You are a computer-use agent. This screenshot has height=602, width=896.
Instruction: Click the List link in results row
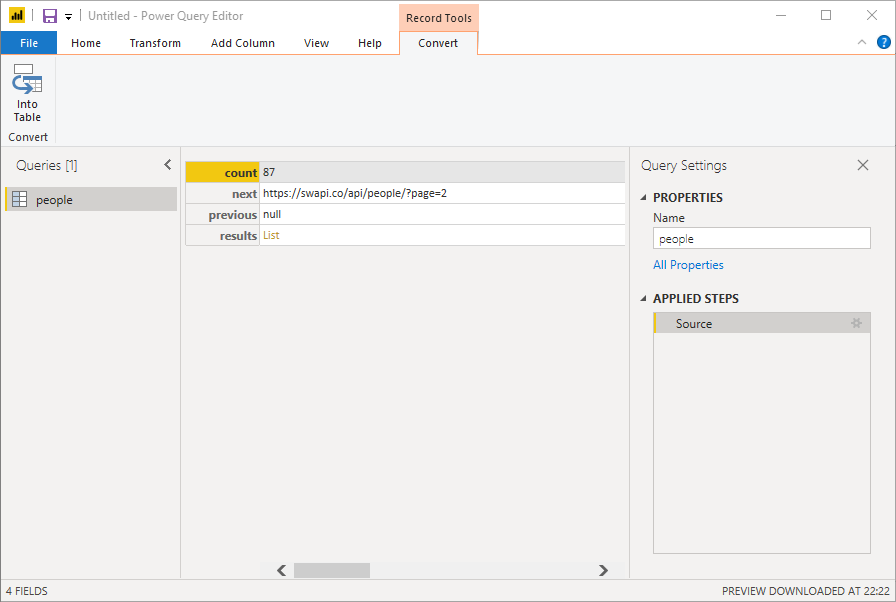click(x=271, y=235)
